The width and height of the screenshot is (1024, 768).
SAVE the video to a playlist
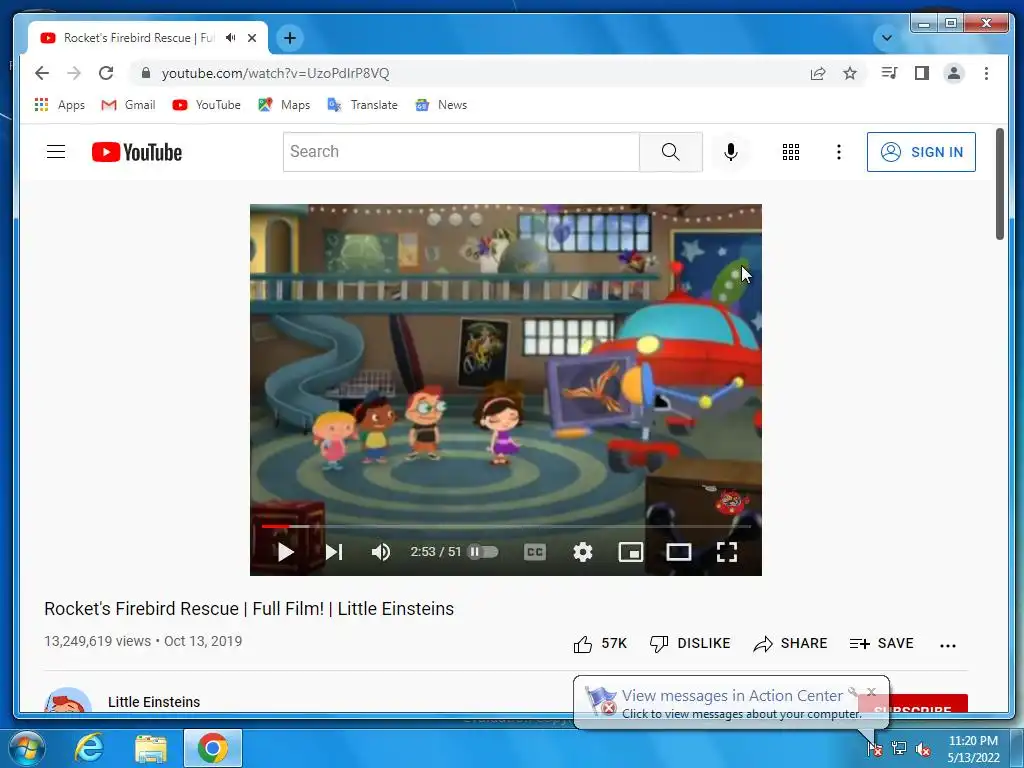(x=882, y=644)
